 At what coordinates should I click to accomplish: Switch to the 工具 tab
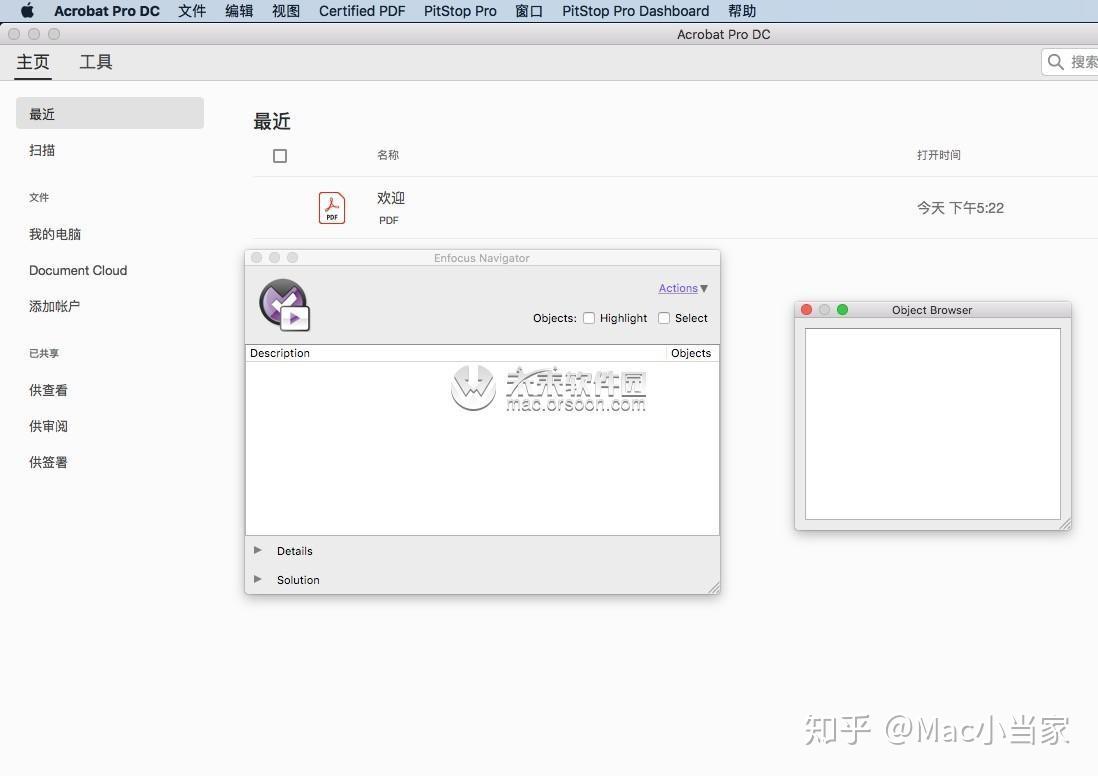pyautogui.click(x=95, y=61)
